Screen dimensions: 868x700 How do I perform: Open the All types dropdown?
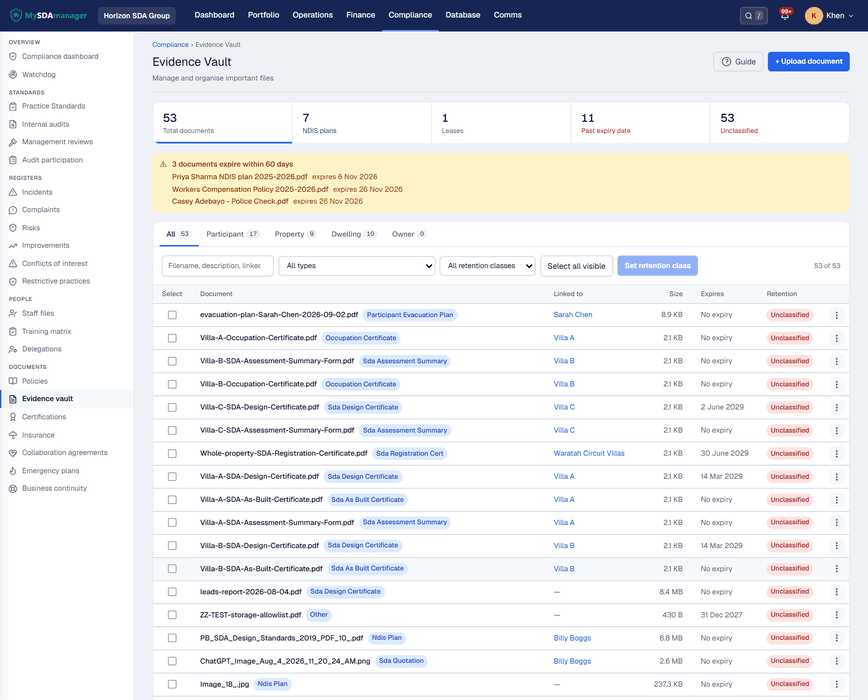[357, 266]
